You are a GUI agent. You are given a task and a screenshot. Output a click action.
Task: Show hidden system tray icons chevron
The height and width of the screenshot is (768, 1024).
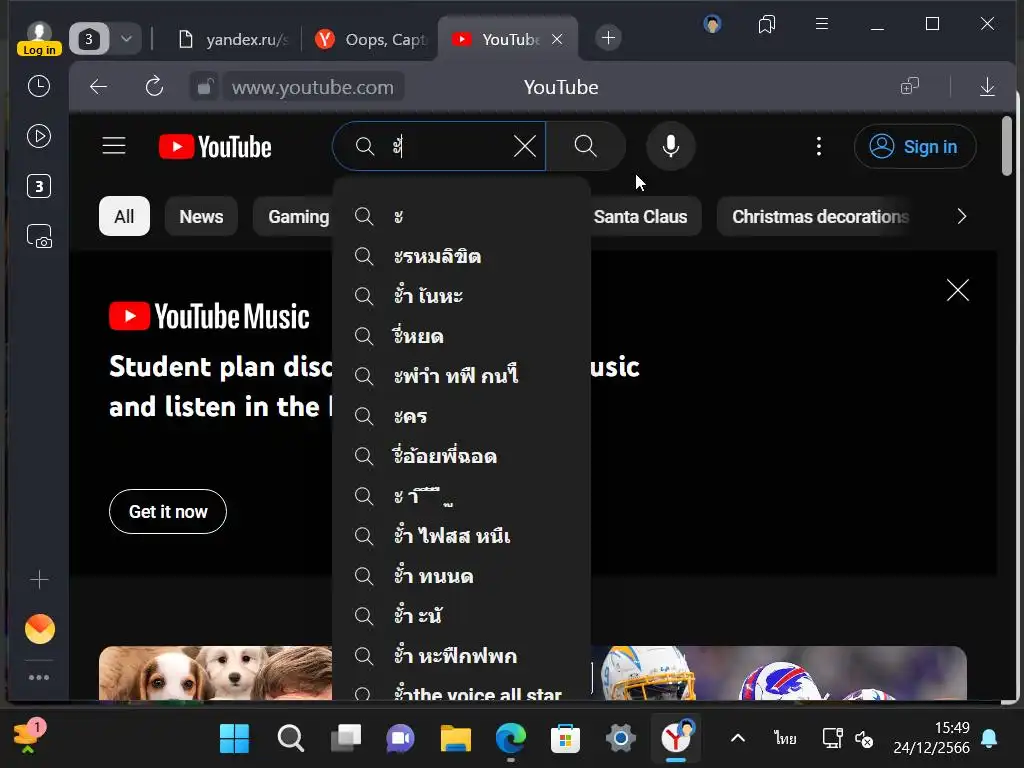[x=738, y=738]
